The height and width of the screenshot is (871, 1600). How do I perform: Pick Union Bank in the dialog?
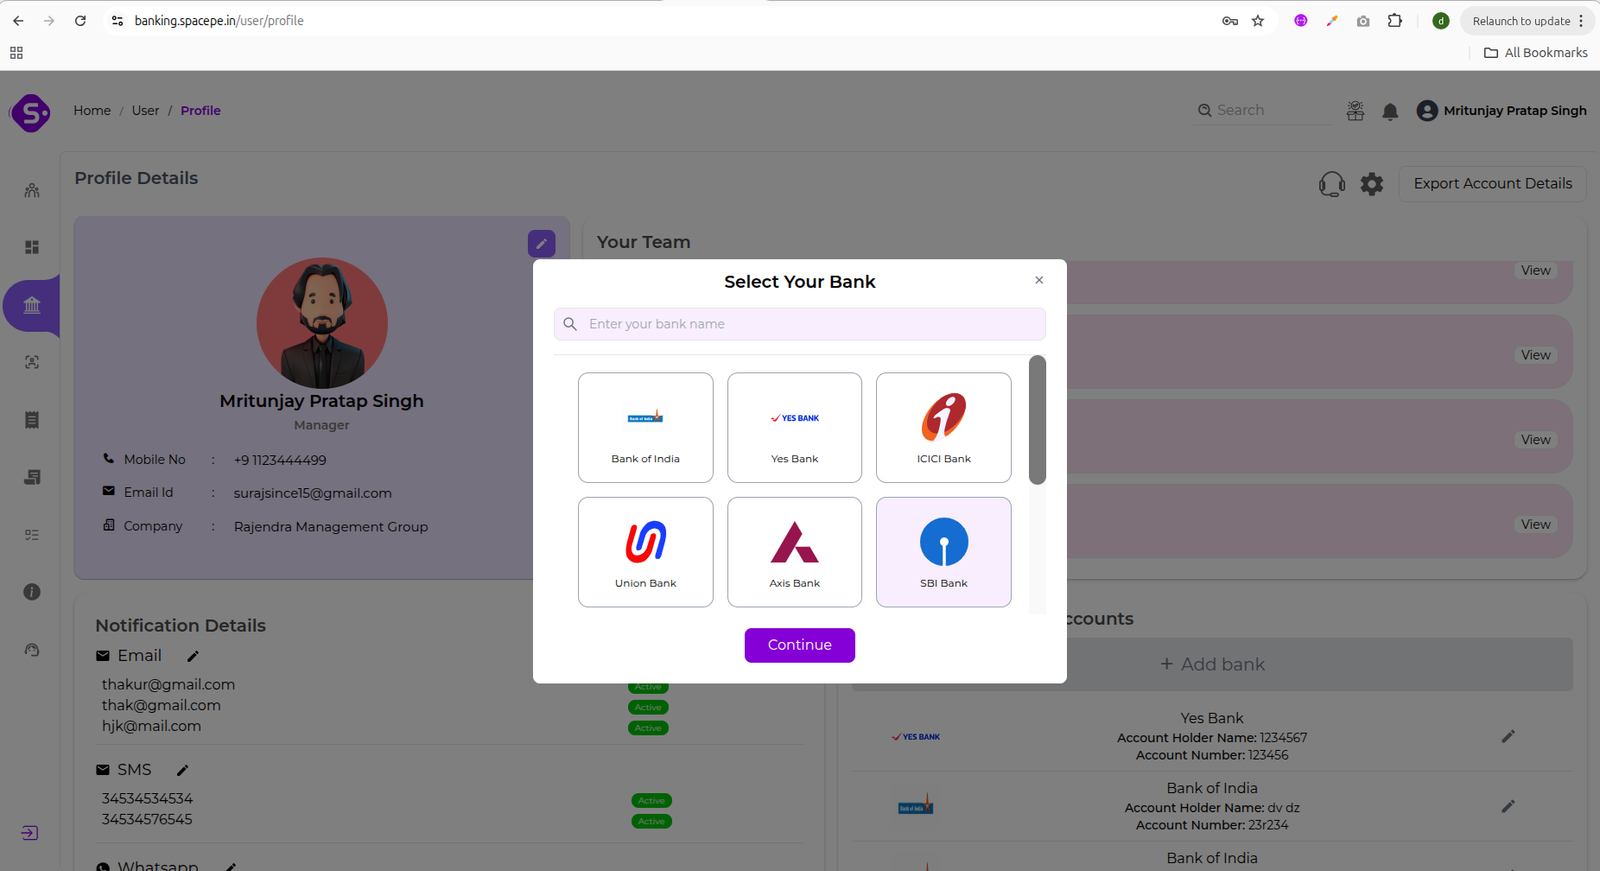pos(645,552)
